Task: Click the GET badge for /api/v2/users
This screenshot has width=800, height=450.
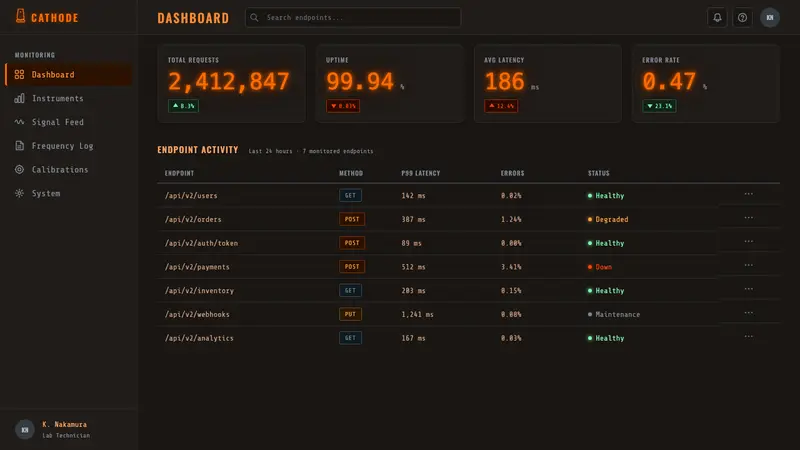Action: click(351, 195)
